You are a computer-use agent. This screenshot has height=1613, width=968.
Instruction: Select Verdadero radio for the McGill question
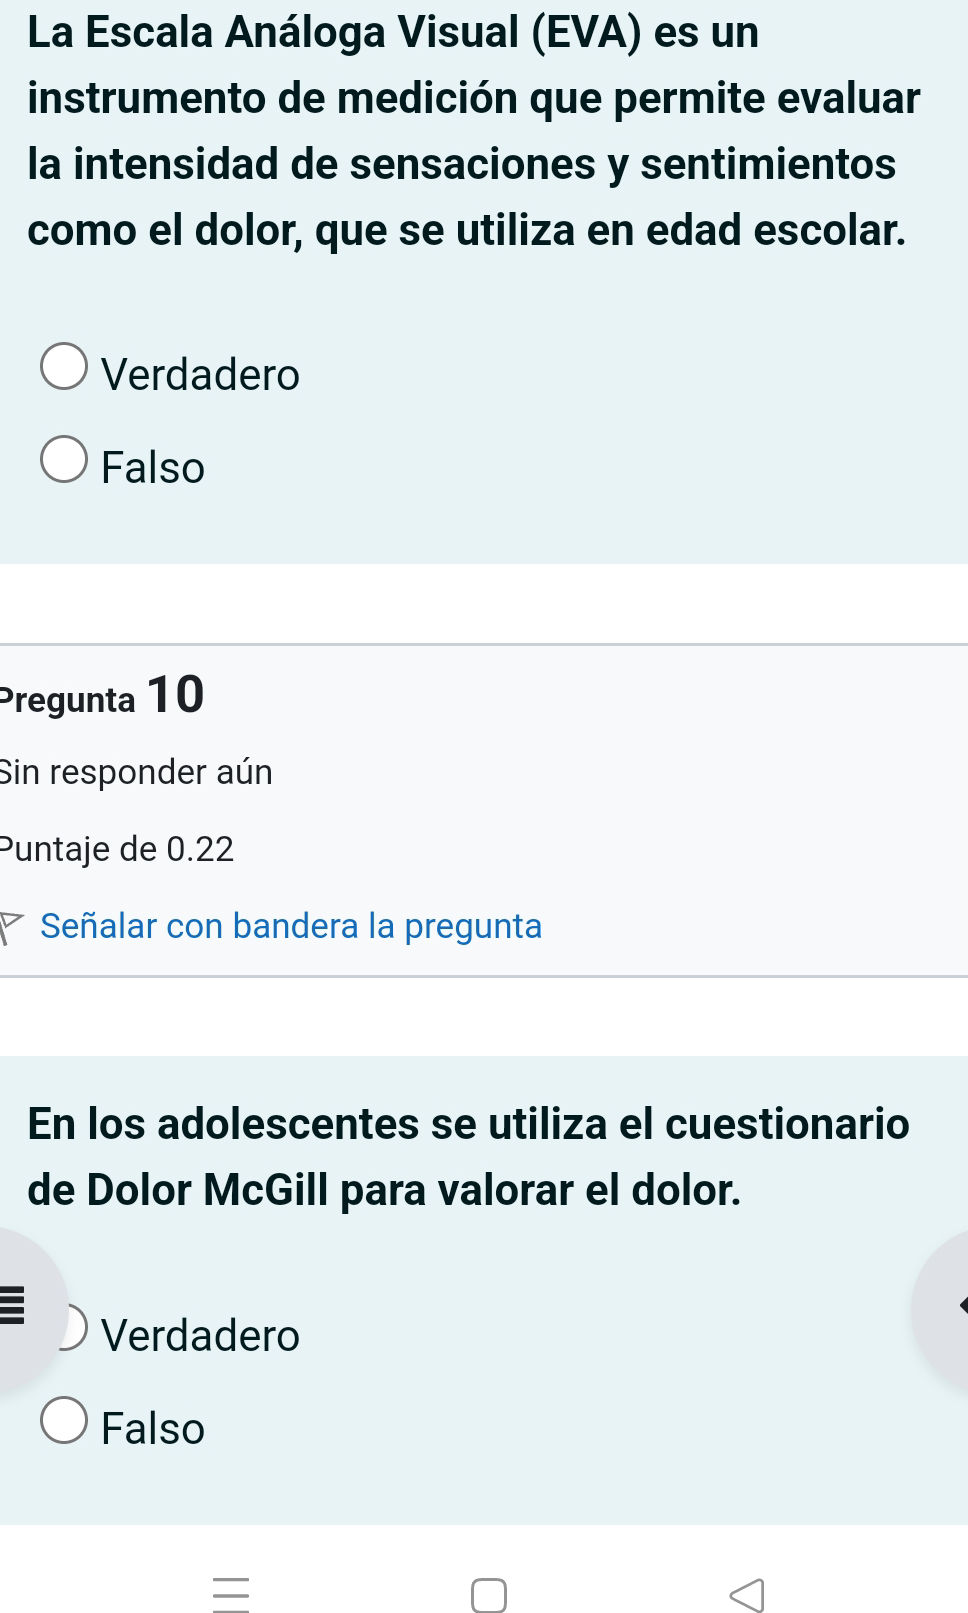click(76, 1327)
